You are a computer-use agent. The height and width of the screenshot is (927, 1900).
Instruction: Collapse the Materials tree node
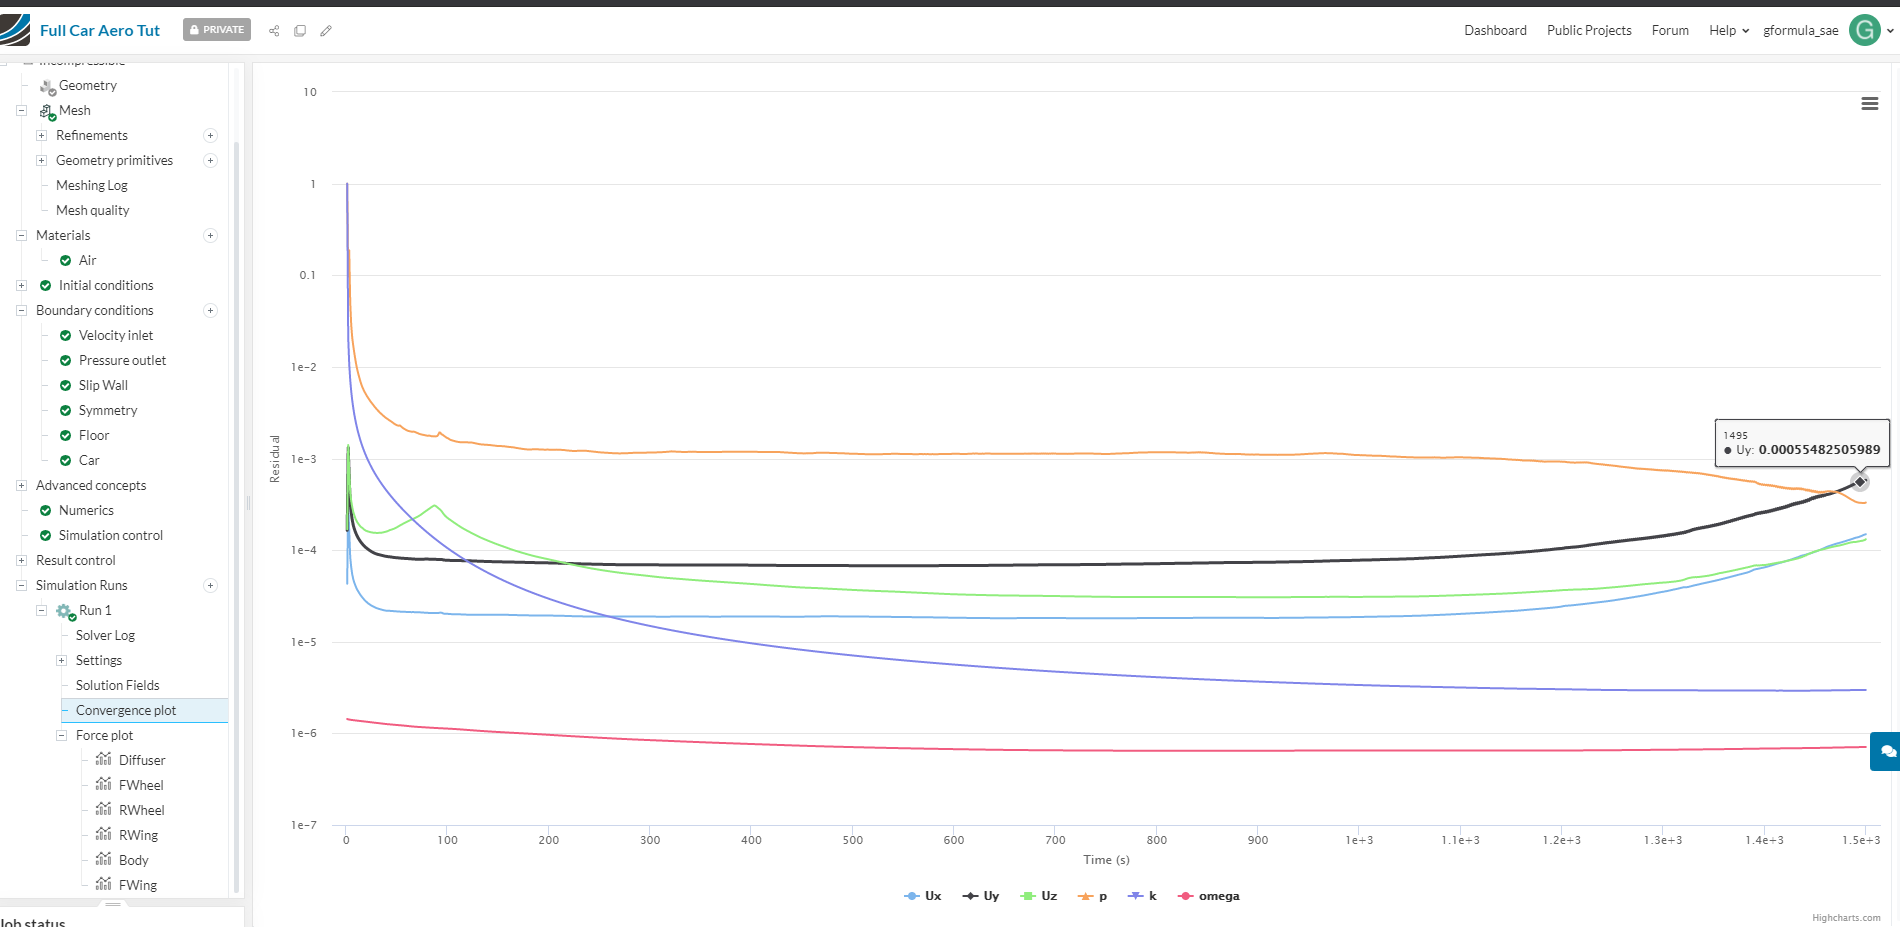[21, 236]
